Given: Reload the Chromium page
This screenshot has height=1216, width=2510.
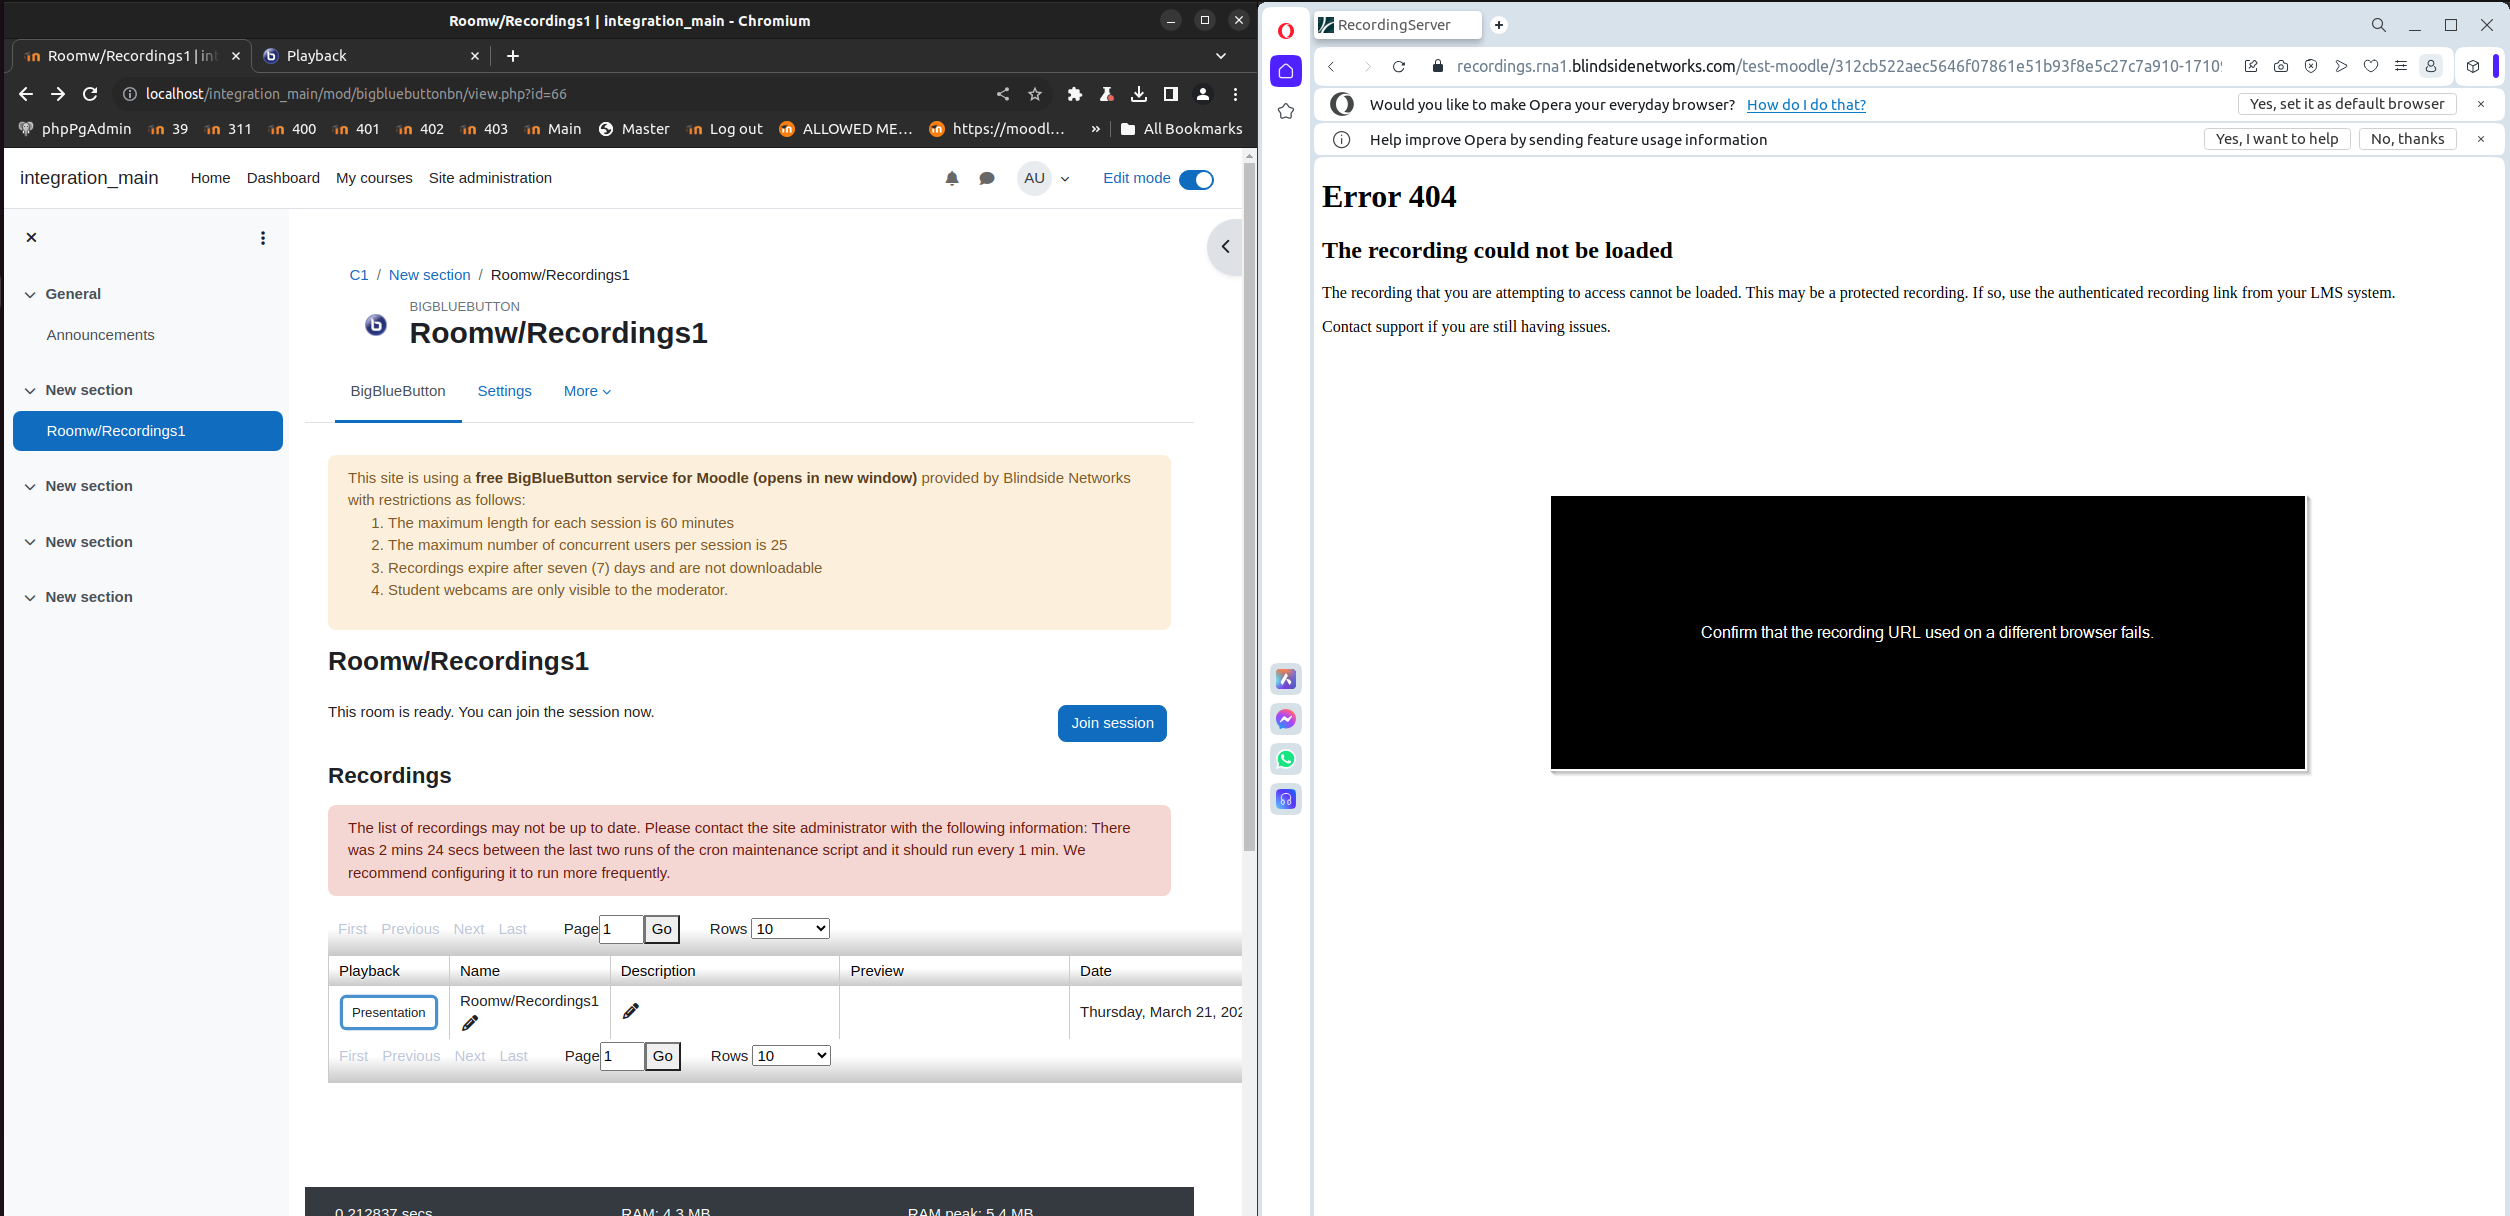Looking at the screenshot, I should pyautogui.click(x=90, y=94).
